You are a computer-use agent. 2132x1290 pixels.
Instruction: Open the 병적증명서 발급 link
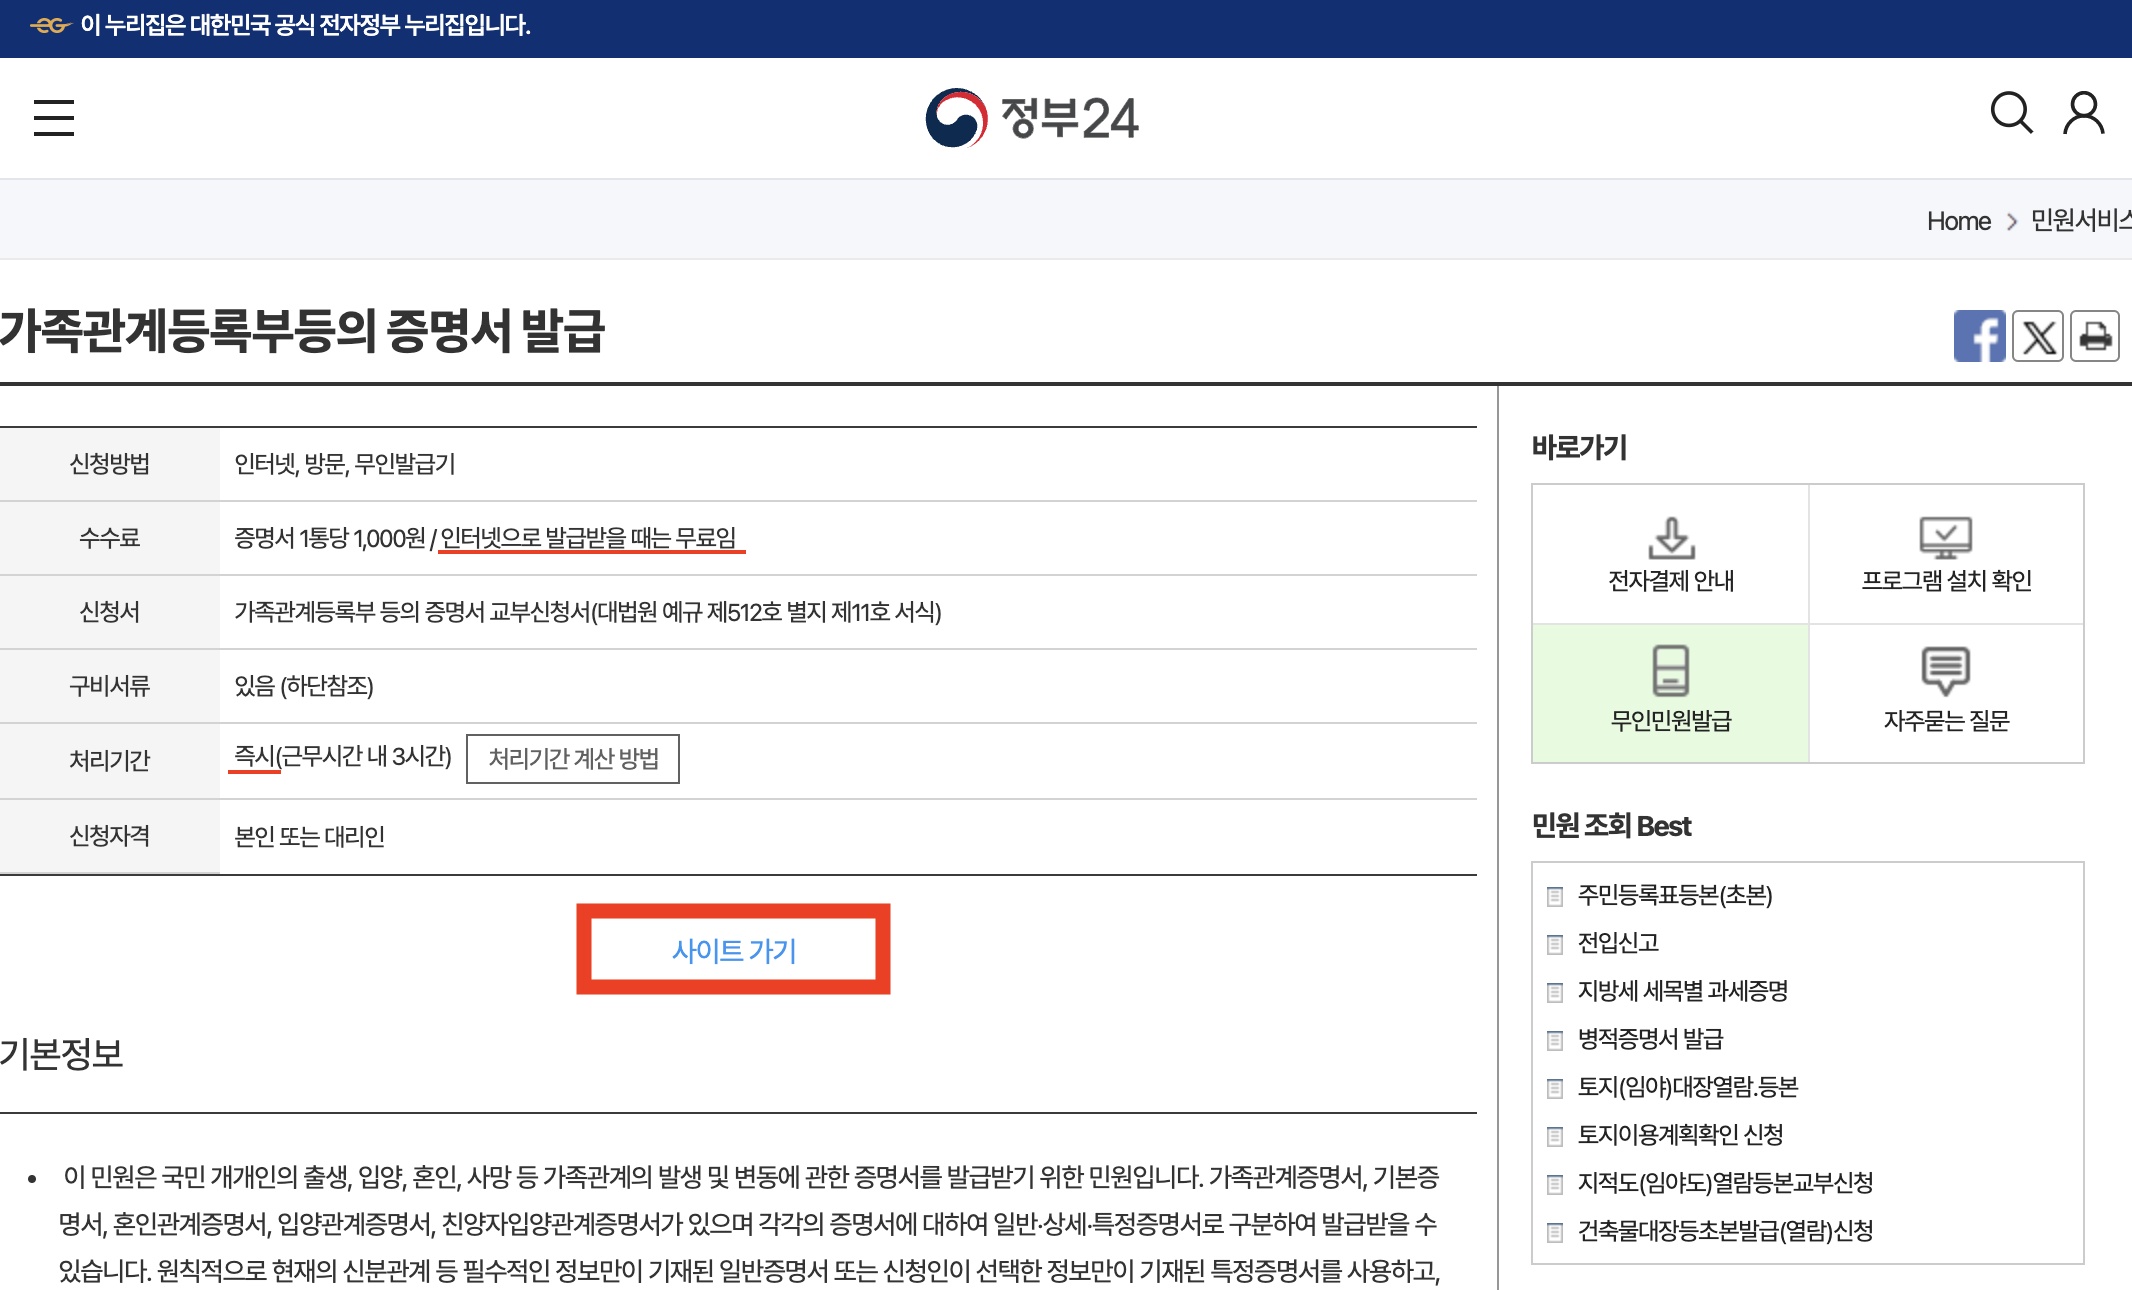point(1652,1039)
